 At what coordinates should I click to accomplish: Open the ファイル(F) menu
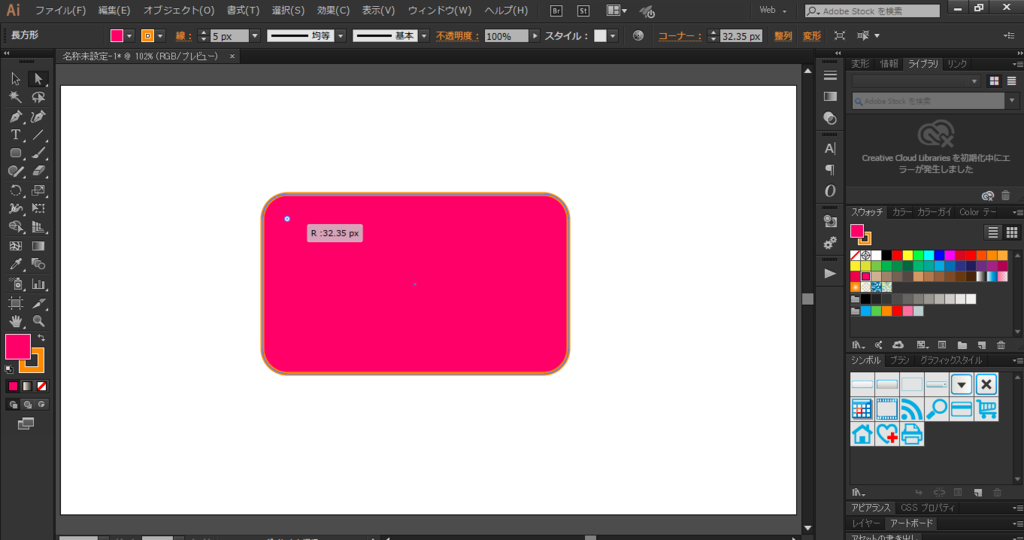tap(60, 10)
